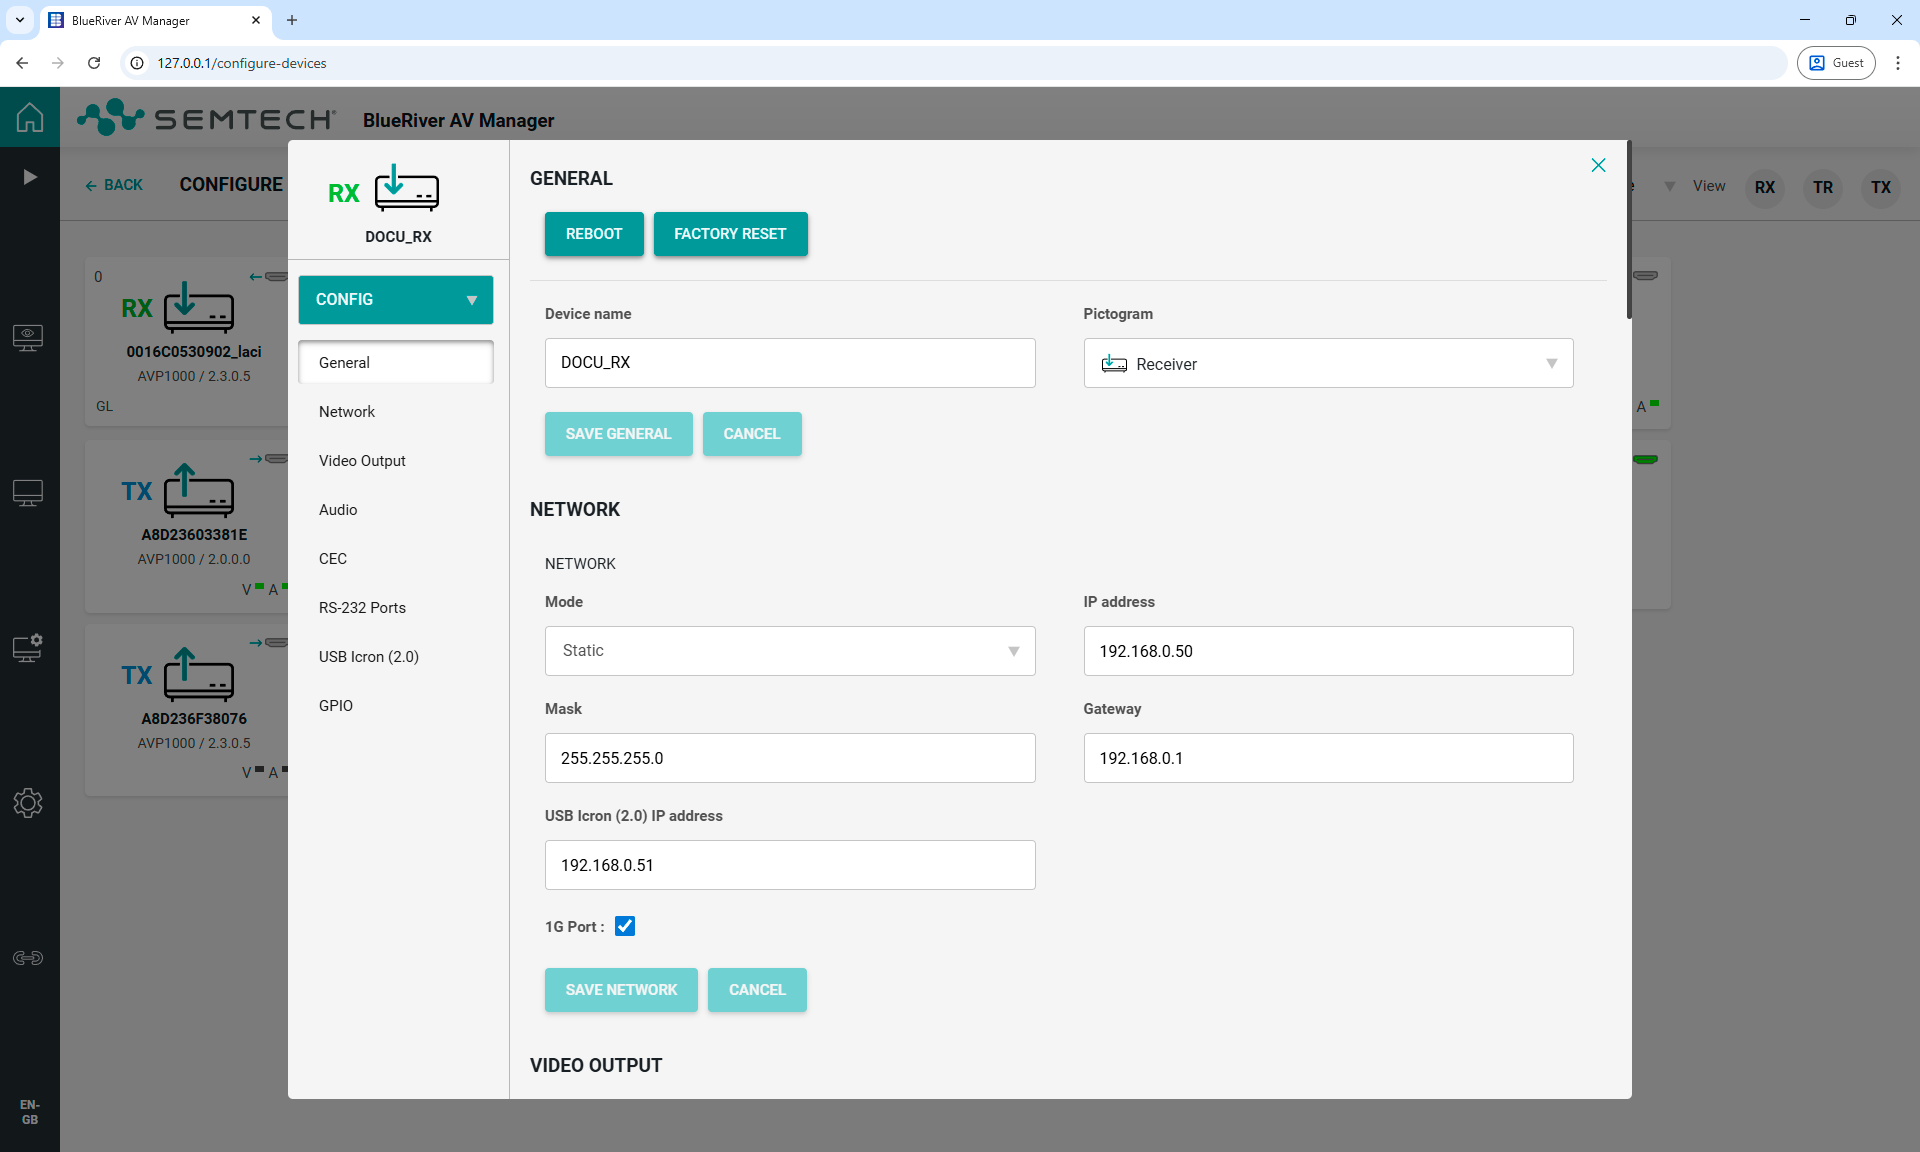
Task: Click the REBOOT button
Action: point(594,234)
